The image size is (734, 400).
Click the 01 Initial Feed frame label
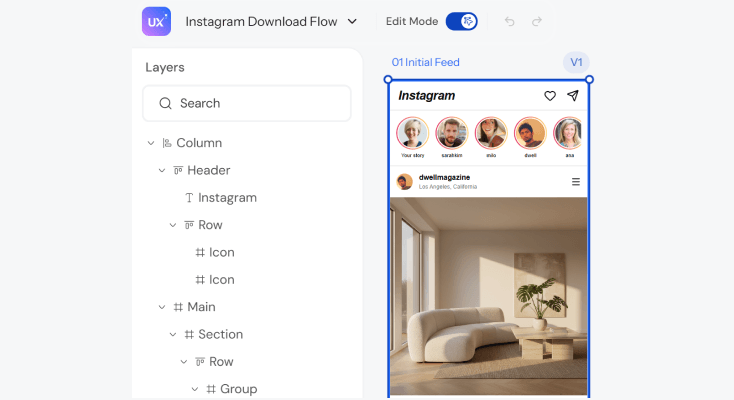pos(426,62)
